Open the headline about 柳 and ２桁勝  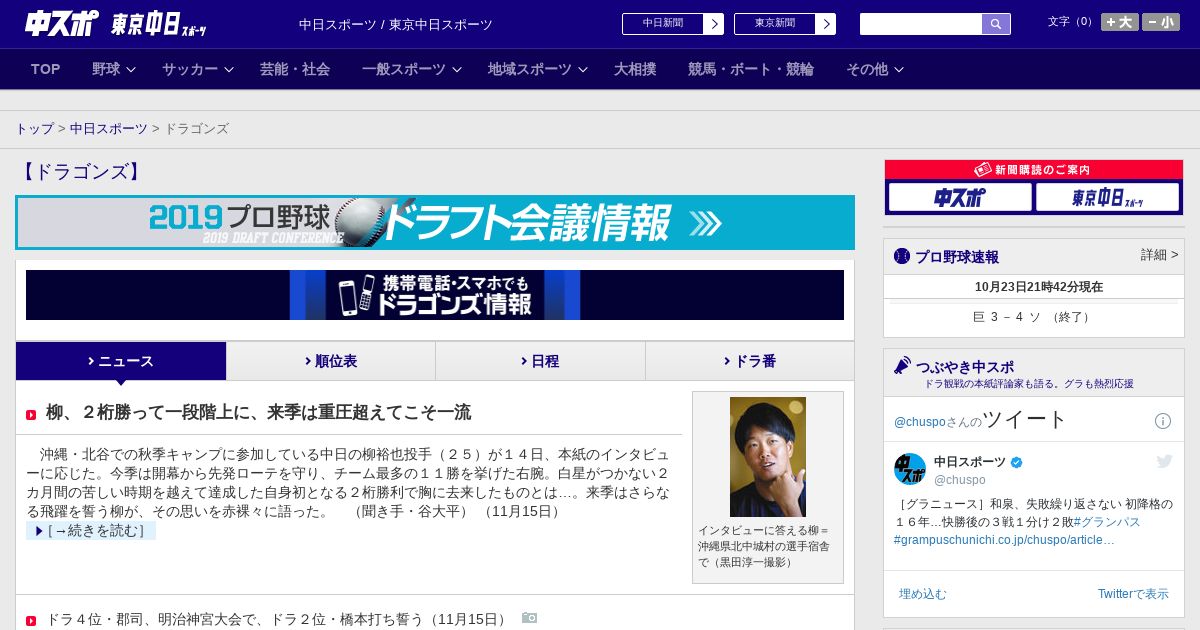[x=258, y=412]
